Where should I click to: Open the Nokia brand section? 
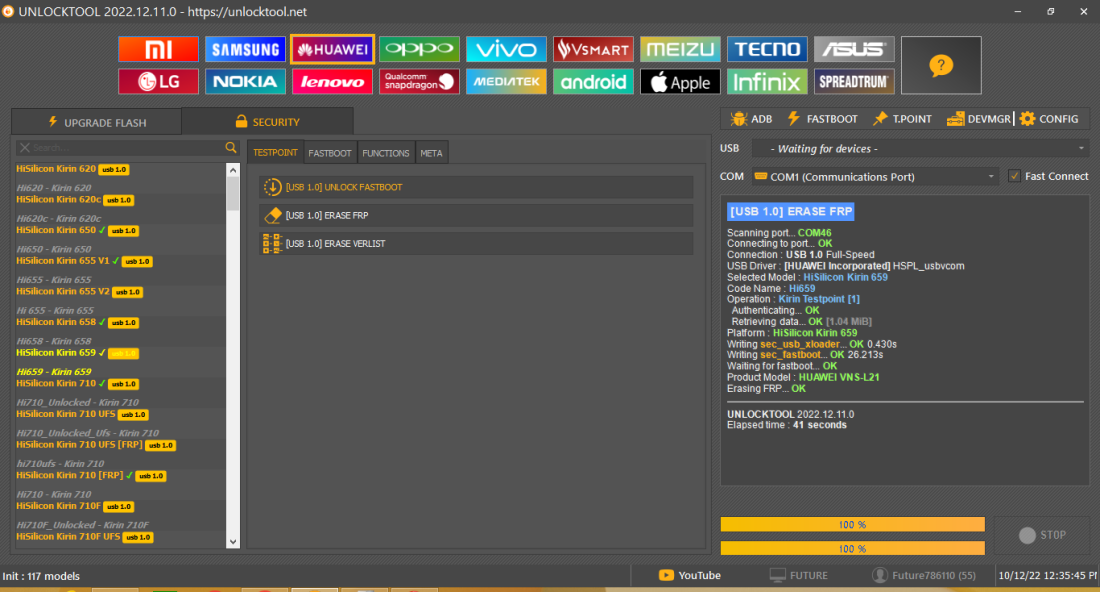click(x=246, y=81)
